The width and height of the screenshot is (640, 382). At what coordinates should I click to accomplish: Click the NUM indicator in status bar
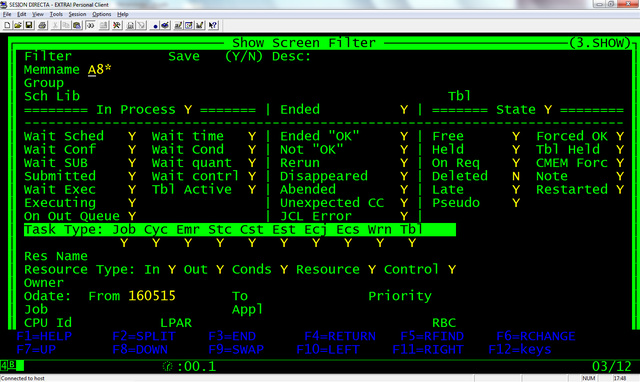[x=589, y=378]
